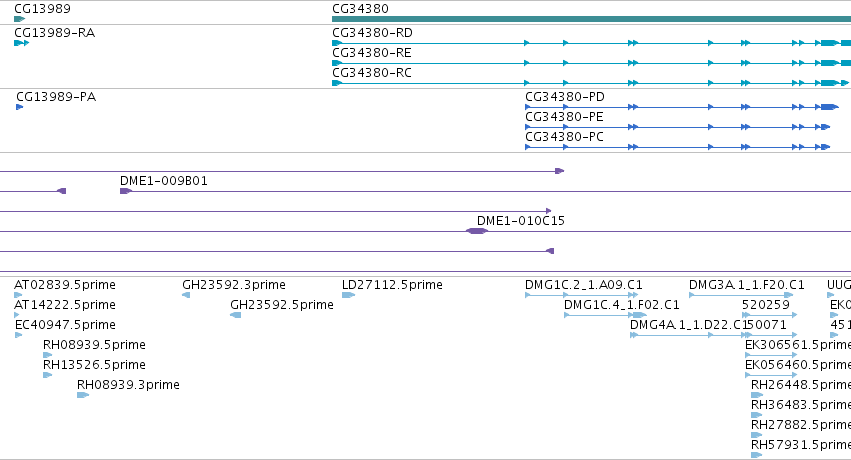Click the 520259 feature label

(x=766, y=305)
